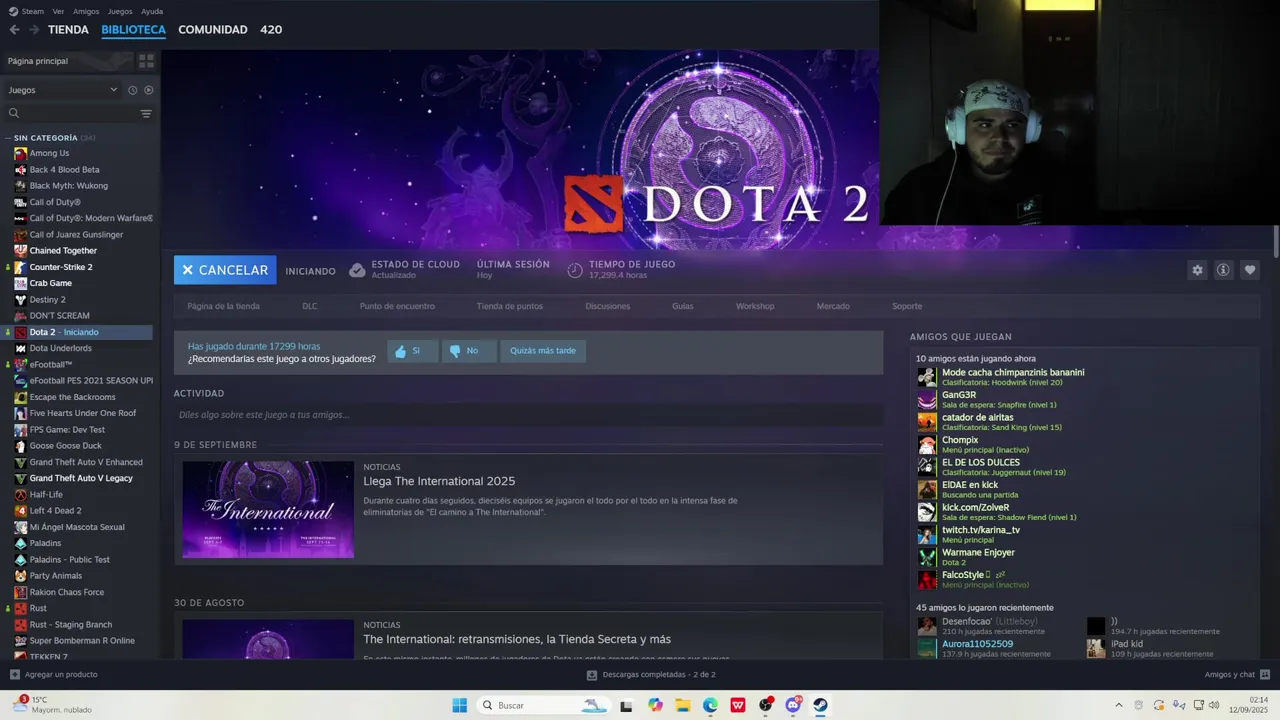Open advanced filters icon next to search
The height and width of the screenshot is (720, 1280).
pos(146,114)
